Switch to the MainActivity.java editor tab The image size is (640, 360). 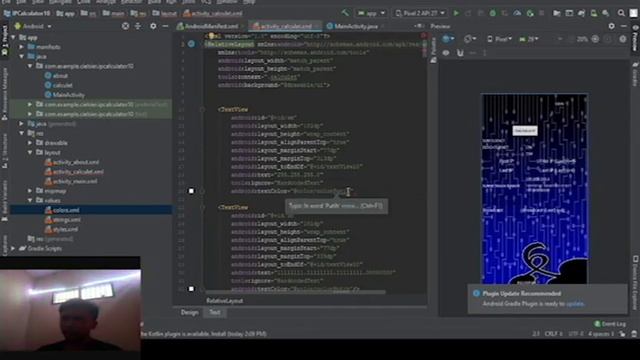point(355,26)
